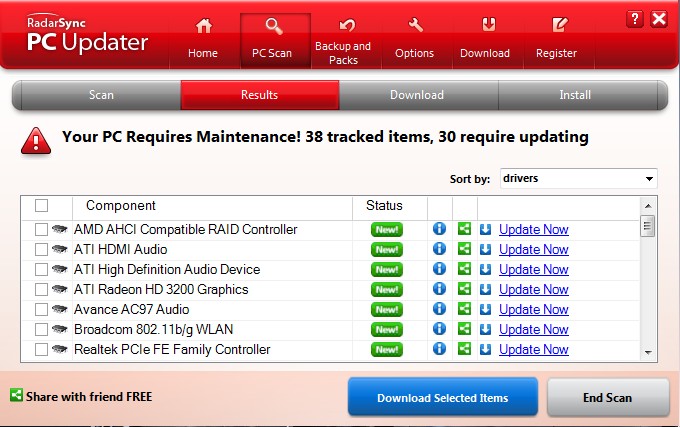Screen dimensions: 680x427
Task: Open info icon for ATI Radeon HD 3200 Graphics
Action: 439,288
